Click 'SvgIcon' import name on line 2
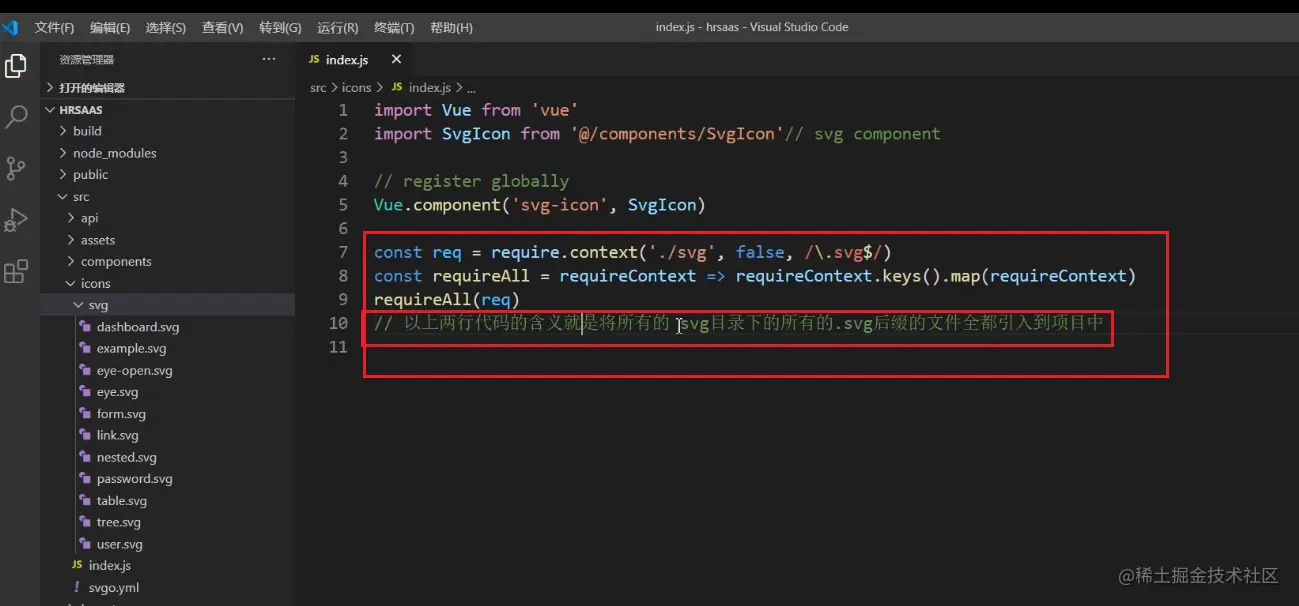Image resolution: width=1299 pixels, height=606 pixels. tap(476, 134)
